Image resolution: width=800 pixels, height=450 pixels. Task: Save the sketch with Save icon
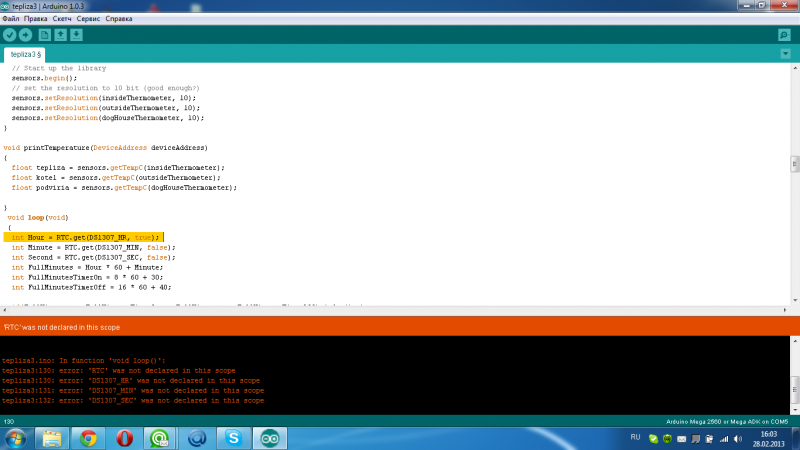pyautogui.click(x=76, y=35)
